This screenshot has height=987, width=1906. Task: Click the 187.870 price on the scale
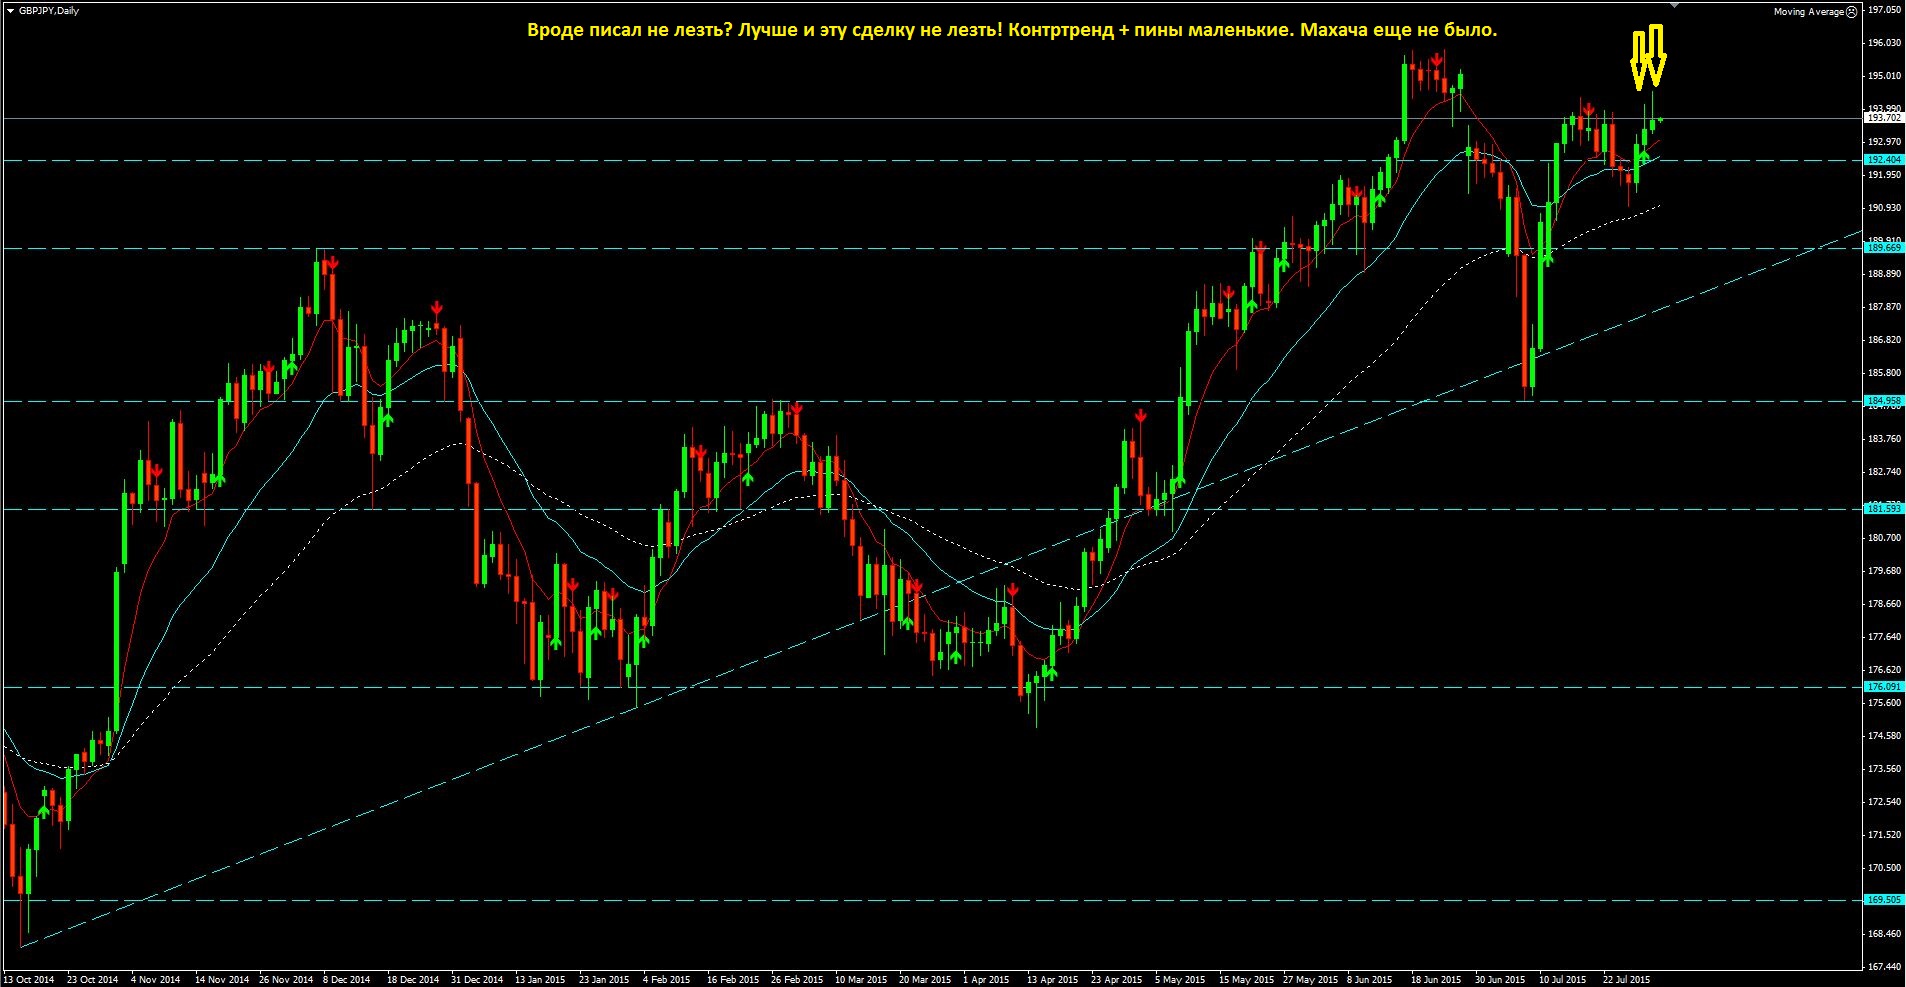pos(1884,307)
